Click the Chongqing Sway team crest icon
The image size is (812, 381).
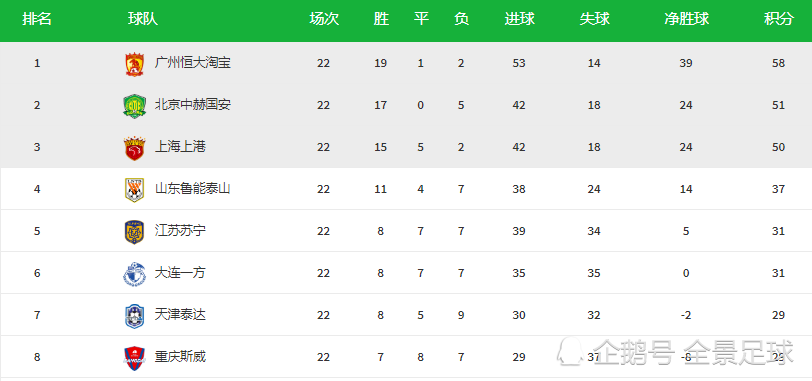pos(134,357)
